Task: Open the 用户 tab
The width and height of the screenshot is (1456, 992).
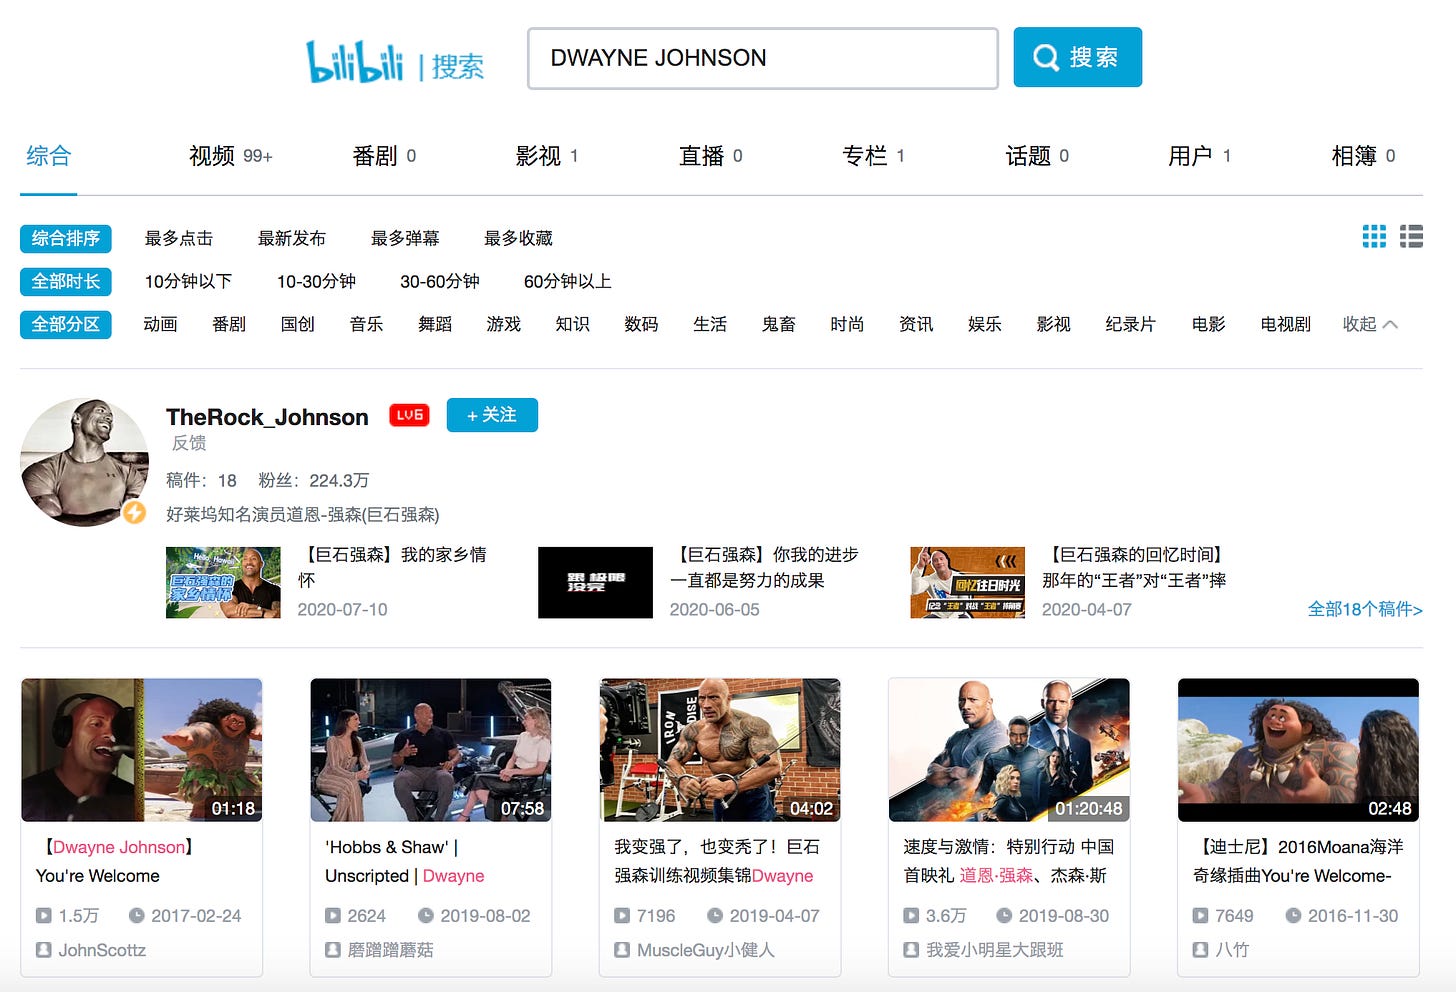Action: [x=1199, y=156]
